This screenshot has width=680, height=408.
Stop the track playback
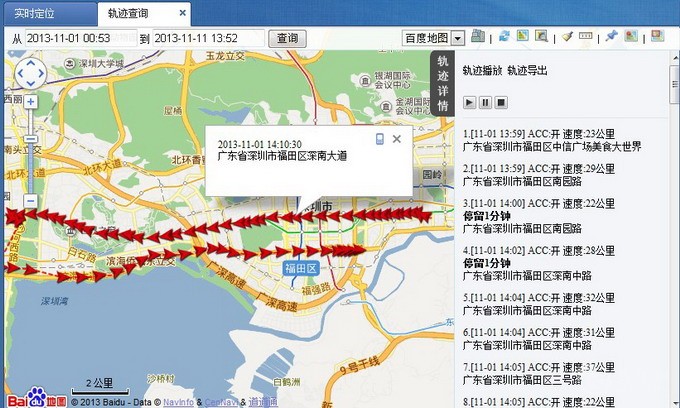click(501, 102)
